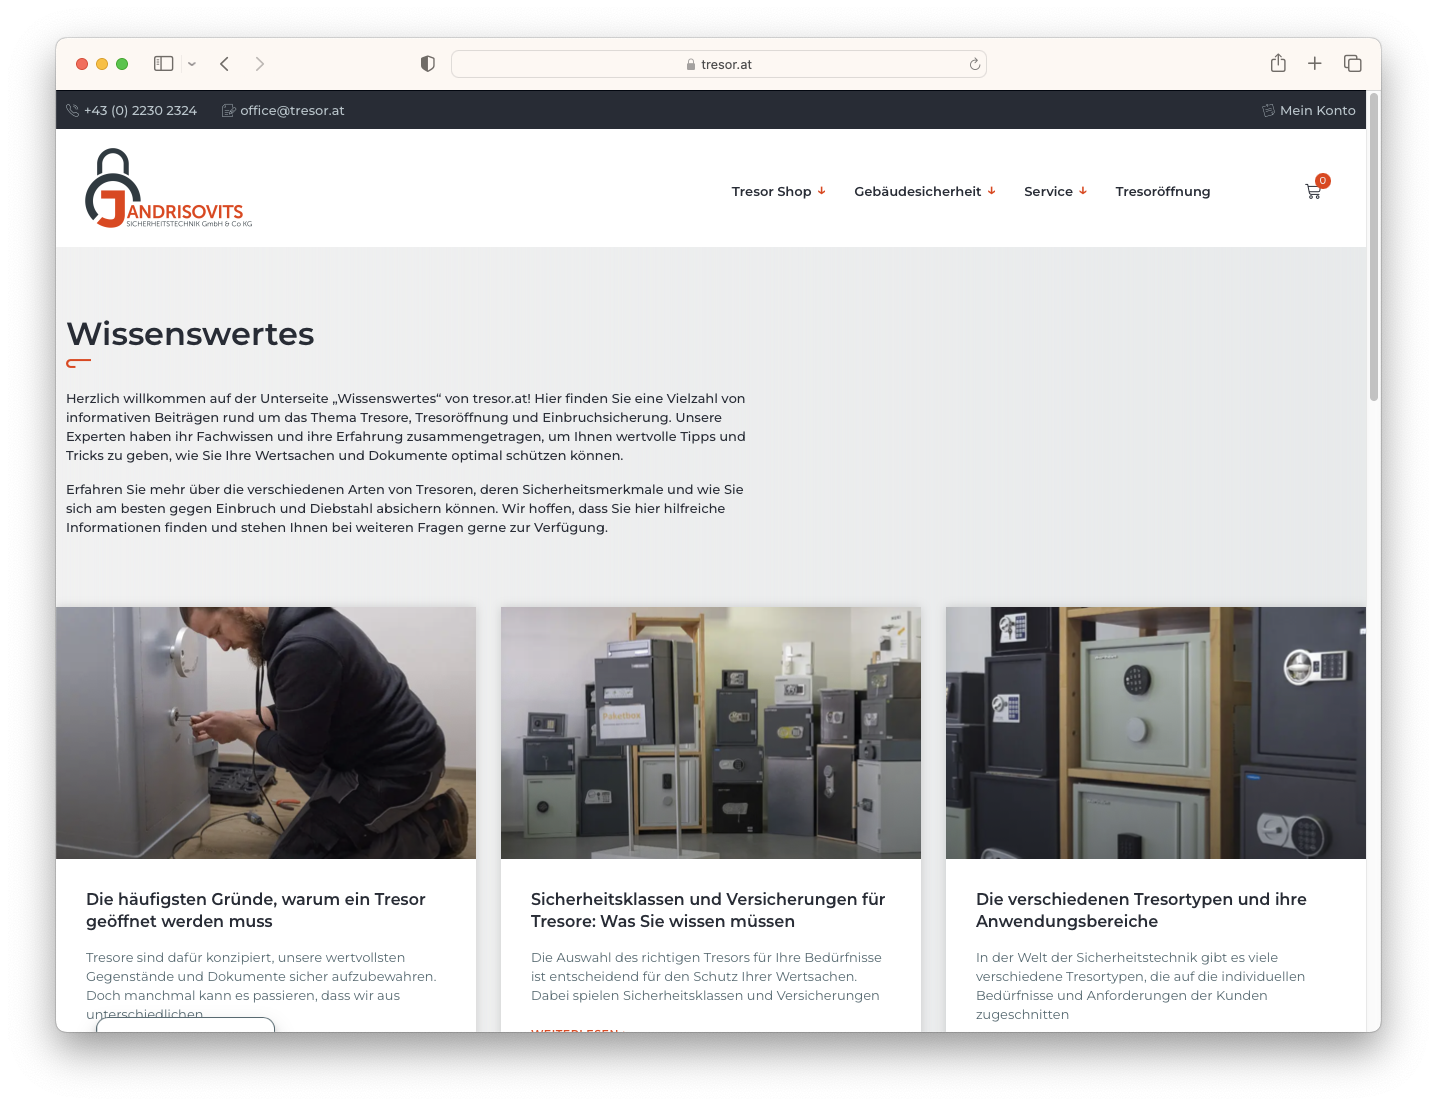Open Mein Konto link

[x=1318, y=111]
